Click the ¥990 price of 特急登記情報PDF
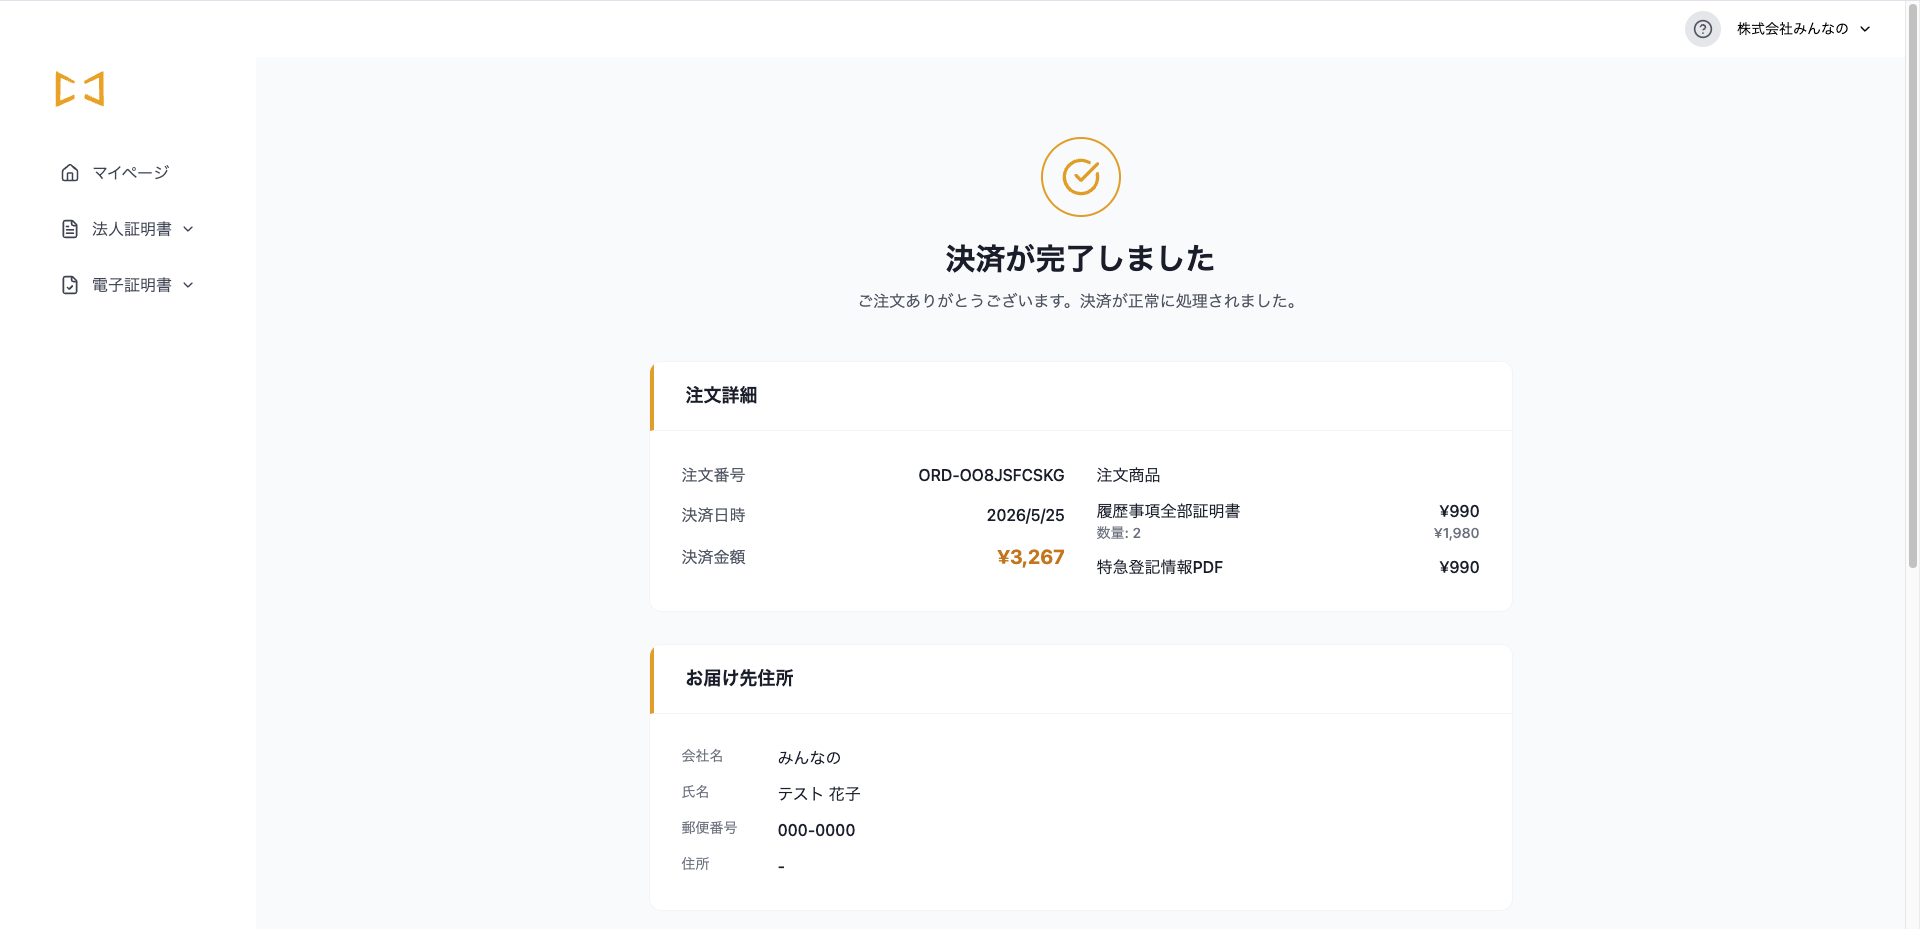This screenshot has height=929, width=1920. point(1459,567)
